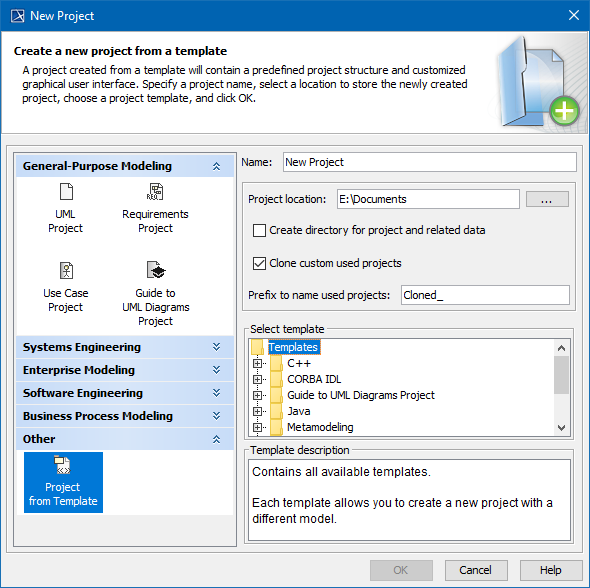The height and width of the screenshot is (588, 590).
Task: Select the Templates root tree item
Action: [293, 347]
